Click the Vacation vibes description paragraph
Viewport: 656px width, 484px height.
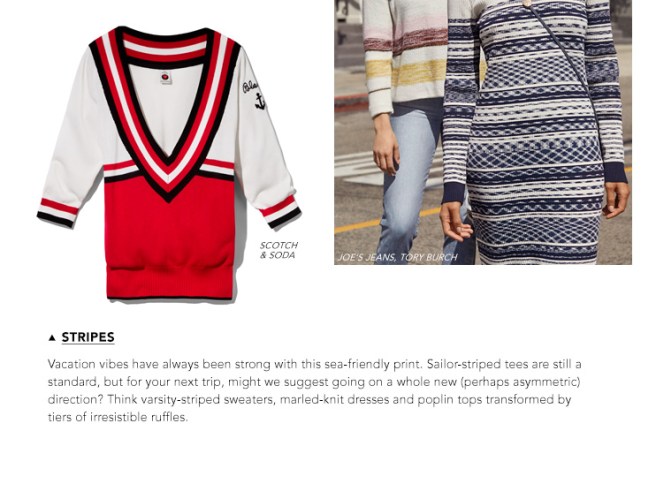(x=314, y=390)
